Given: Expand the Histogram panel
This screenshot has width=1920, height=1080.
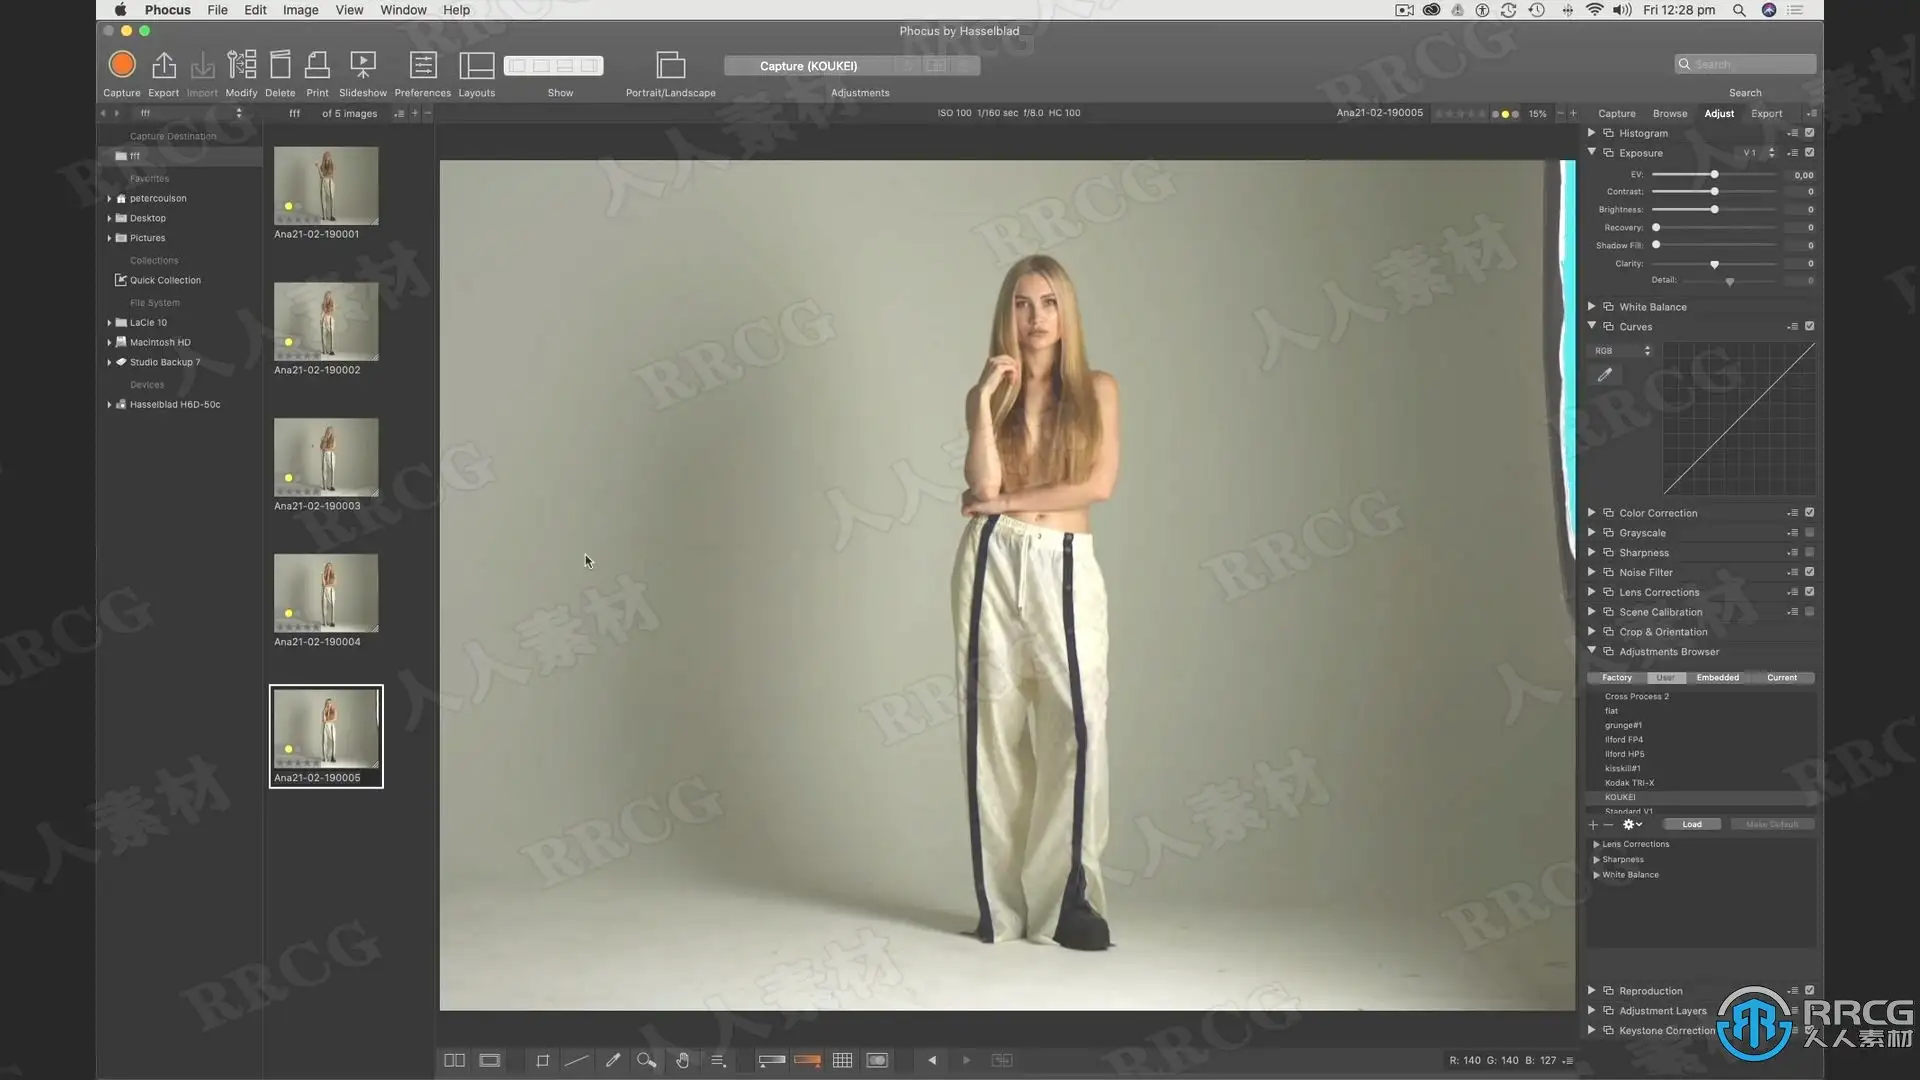Looking at the screenshot, I should (x=1592, y=133).
